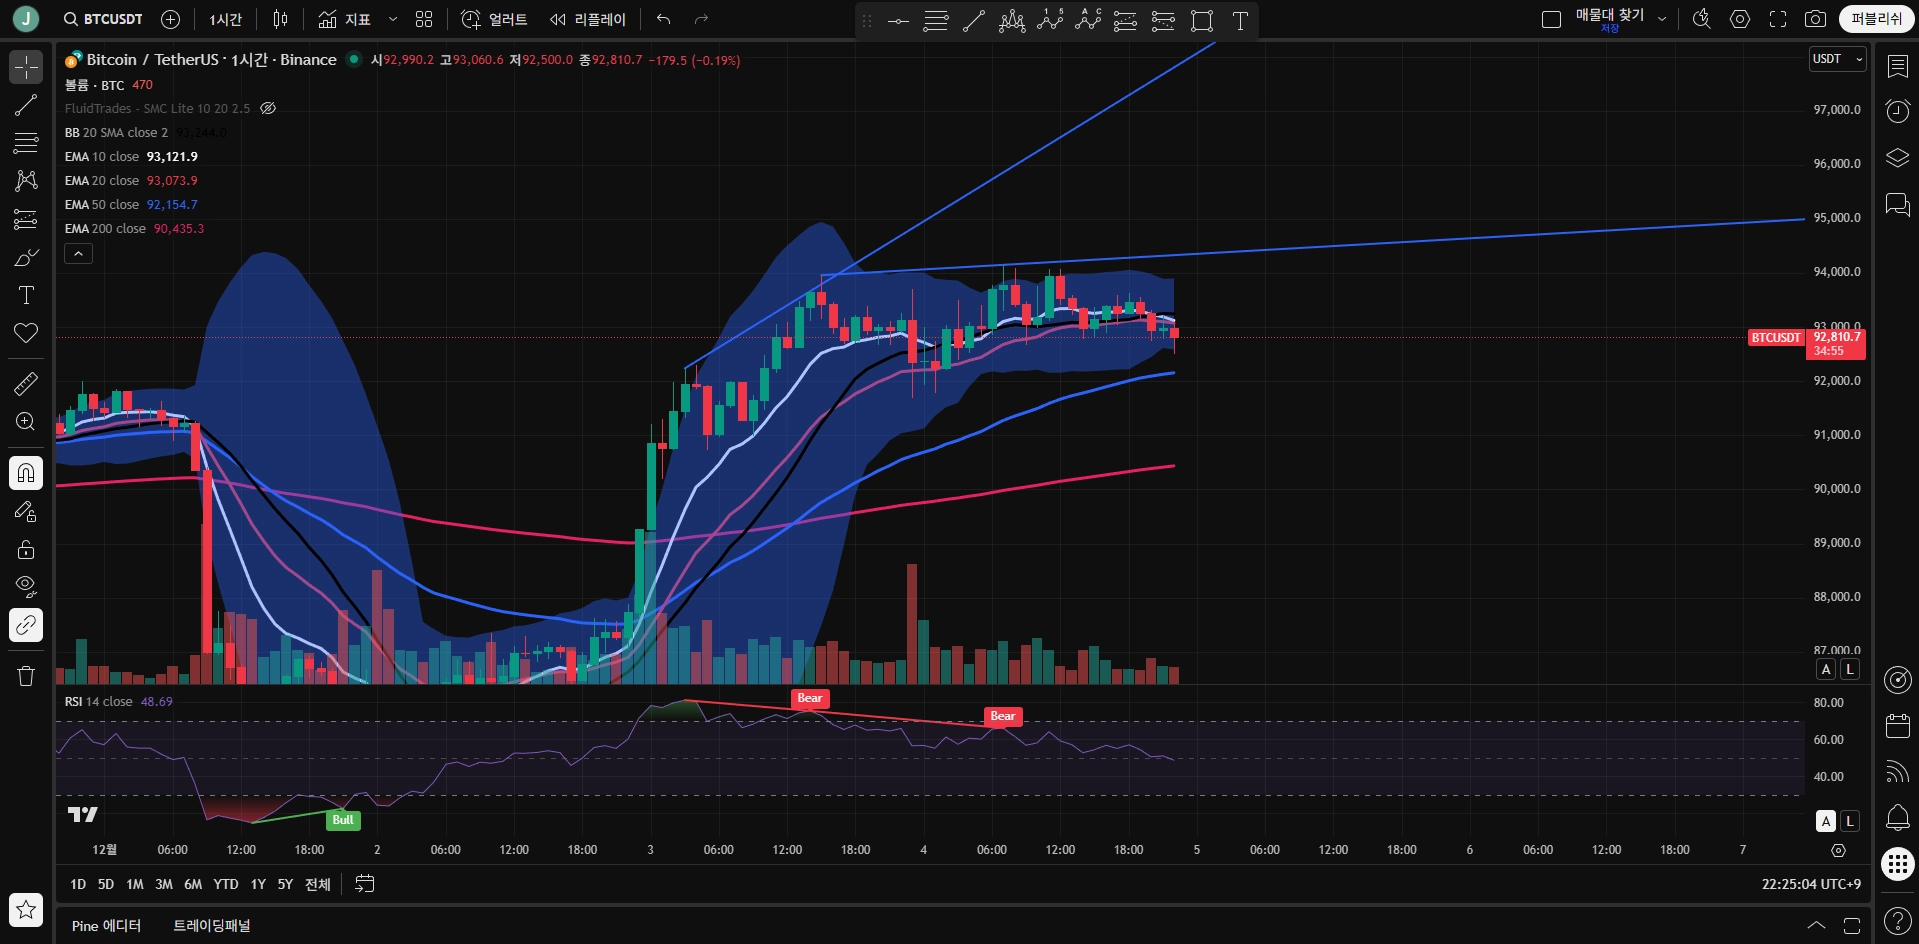The width and height of the screenshot is (1919, 944).
Task: Open the 1시간 interval selector
Action: click(x=226, y=19)
